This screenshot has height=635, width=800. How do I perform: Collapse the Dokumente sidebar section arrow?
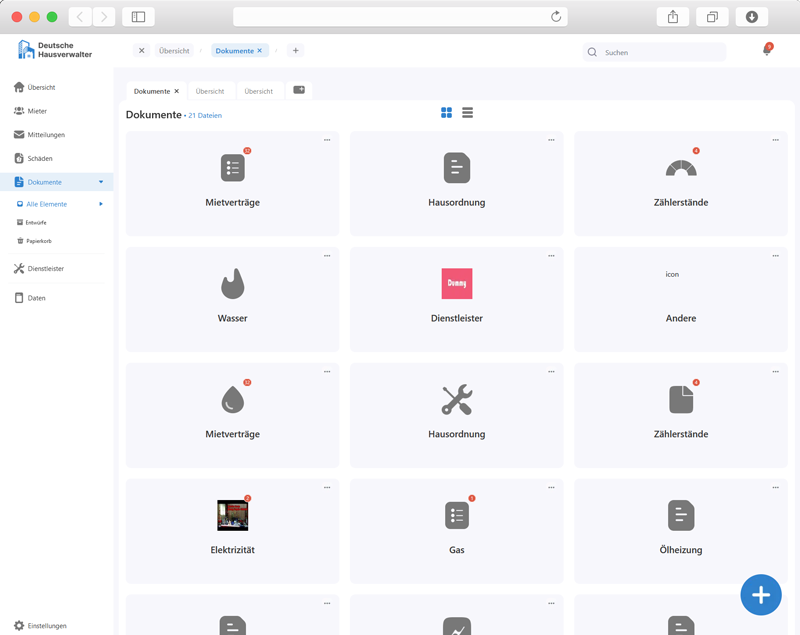click(x=101, y=182)
